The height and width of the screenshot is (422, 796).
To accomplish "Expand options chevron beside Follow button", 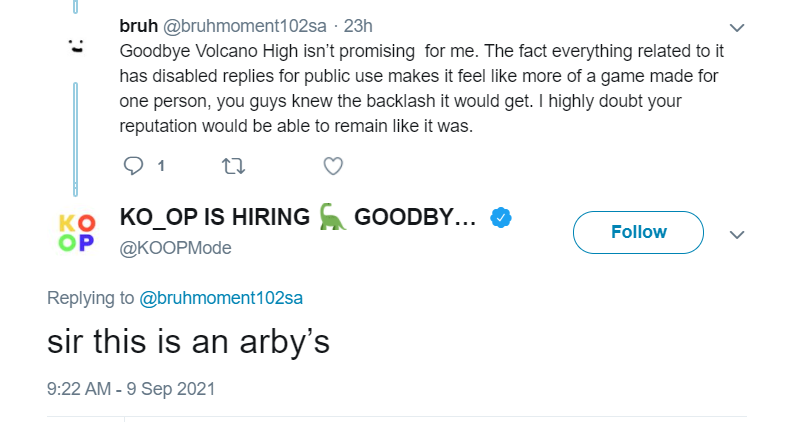I will click(x=737, y=234).
